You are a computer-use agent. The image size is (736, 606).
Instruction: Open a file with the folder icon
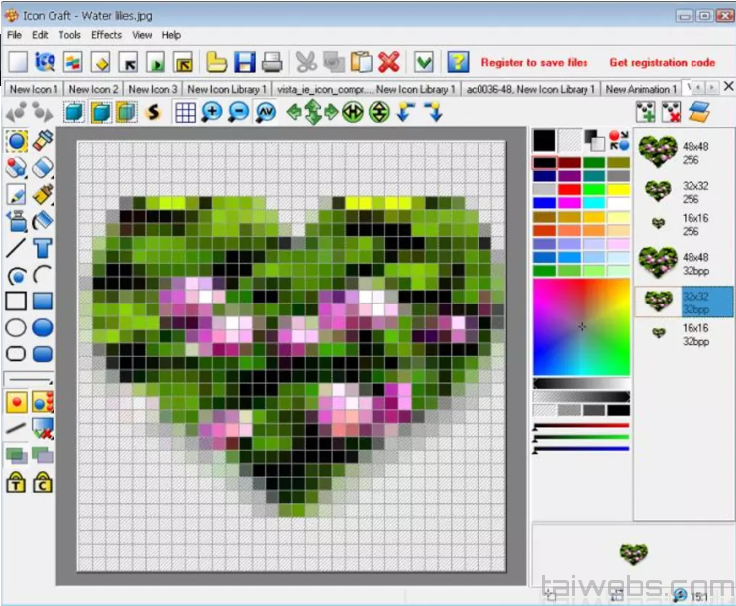pos(217,62)
